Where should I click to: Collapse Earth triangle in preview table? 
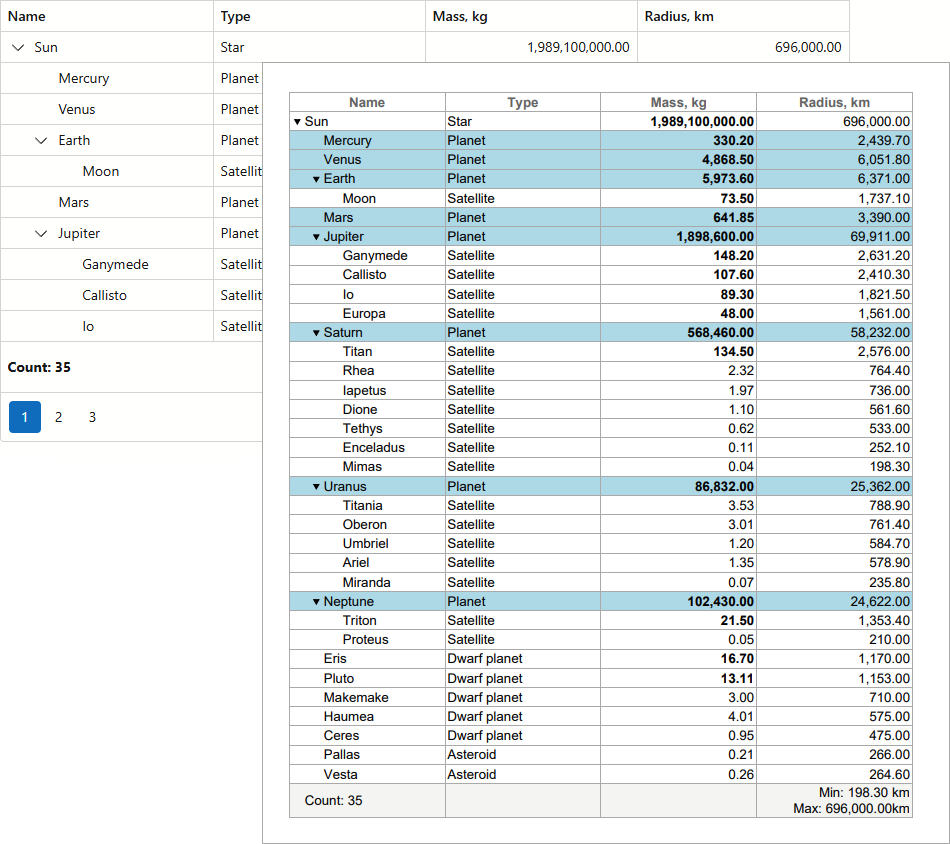316,180
